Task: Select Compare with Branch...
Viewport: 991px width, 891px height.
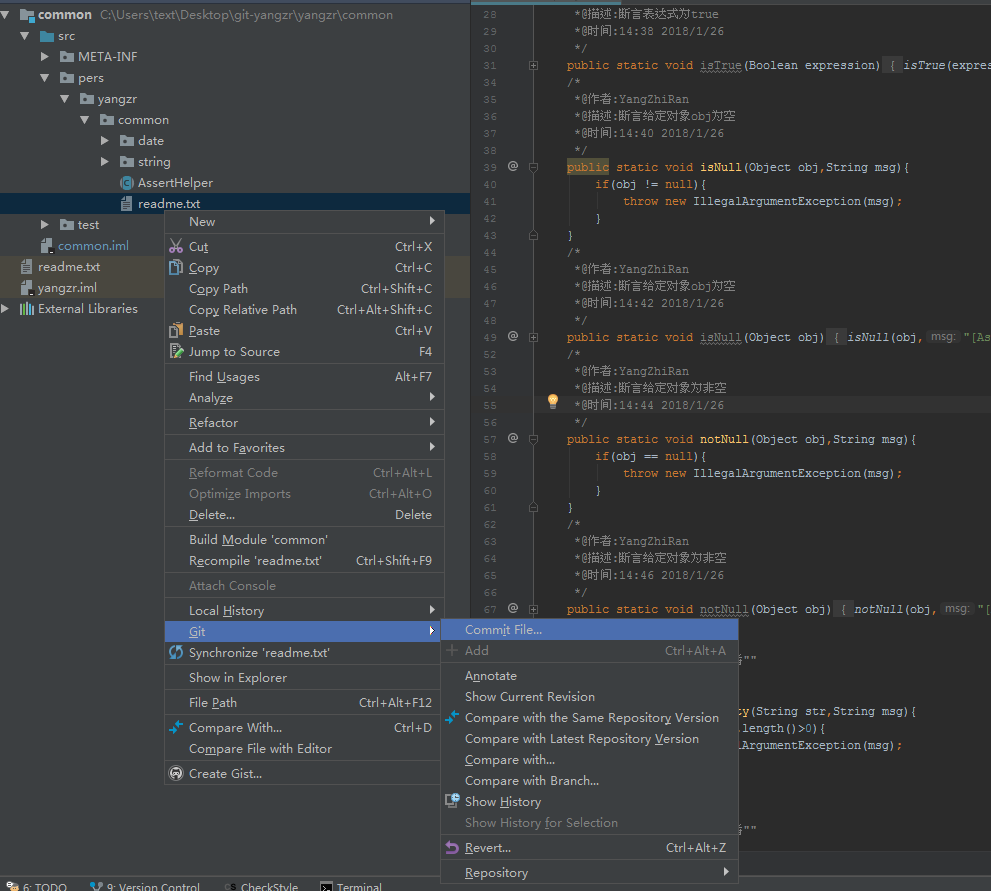Action: 589,780
